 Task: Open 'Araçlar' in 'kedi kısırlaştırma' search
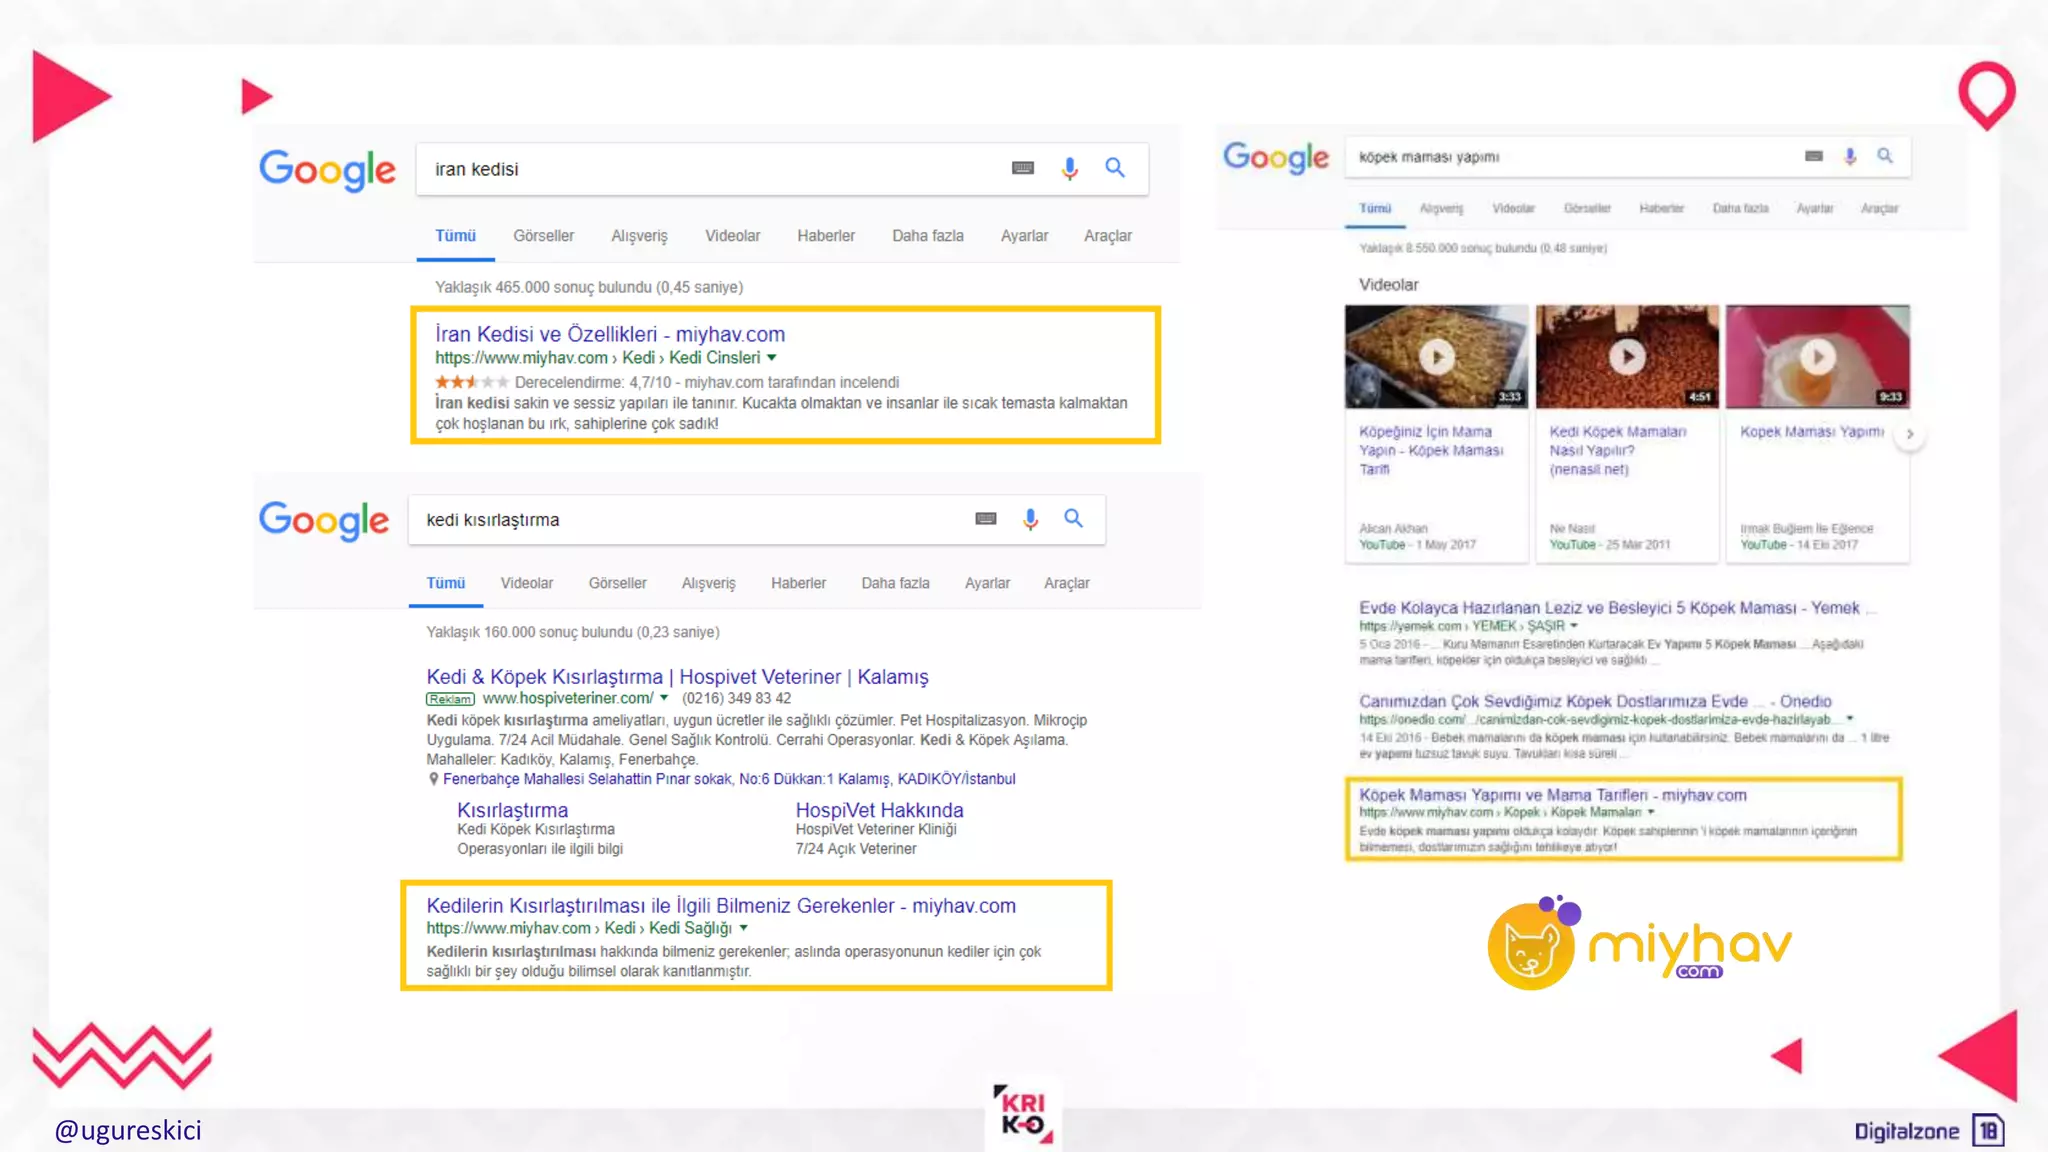tap(1067, 583)
